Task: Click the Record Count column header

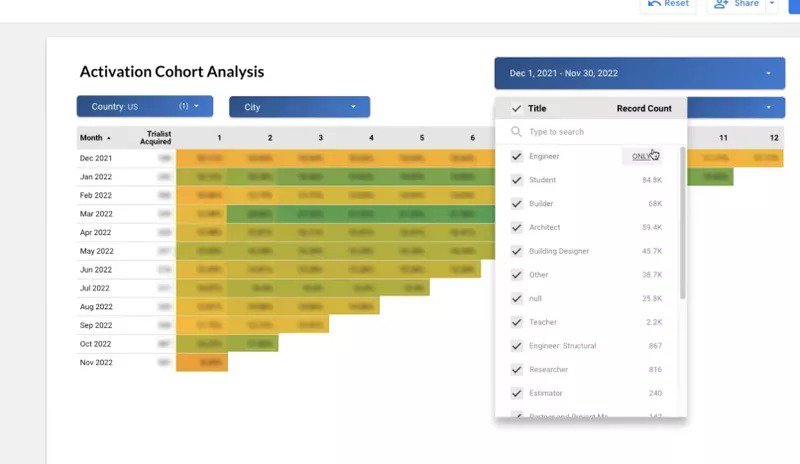Action: (x=644, y=108)
